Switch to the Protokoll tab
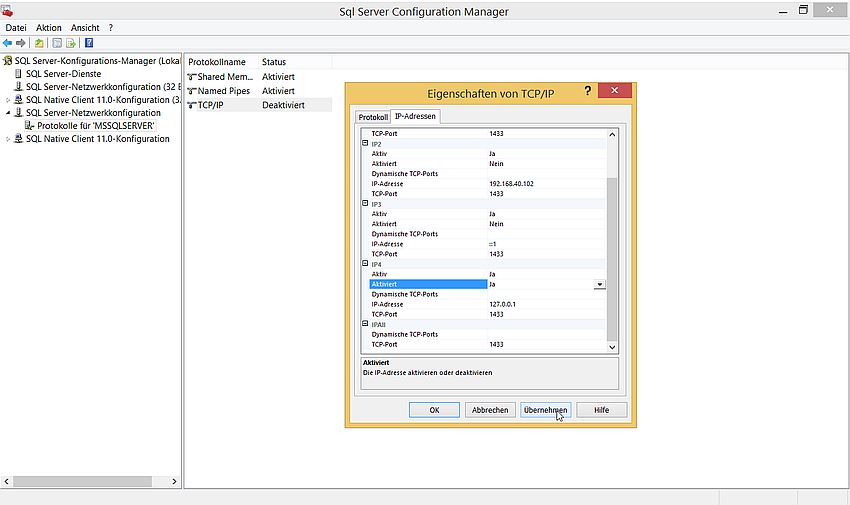 pos(373,117)
